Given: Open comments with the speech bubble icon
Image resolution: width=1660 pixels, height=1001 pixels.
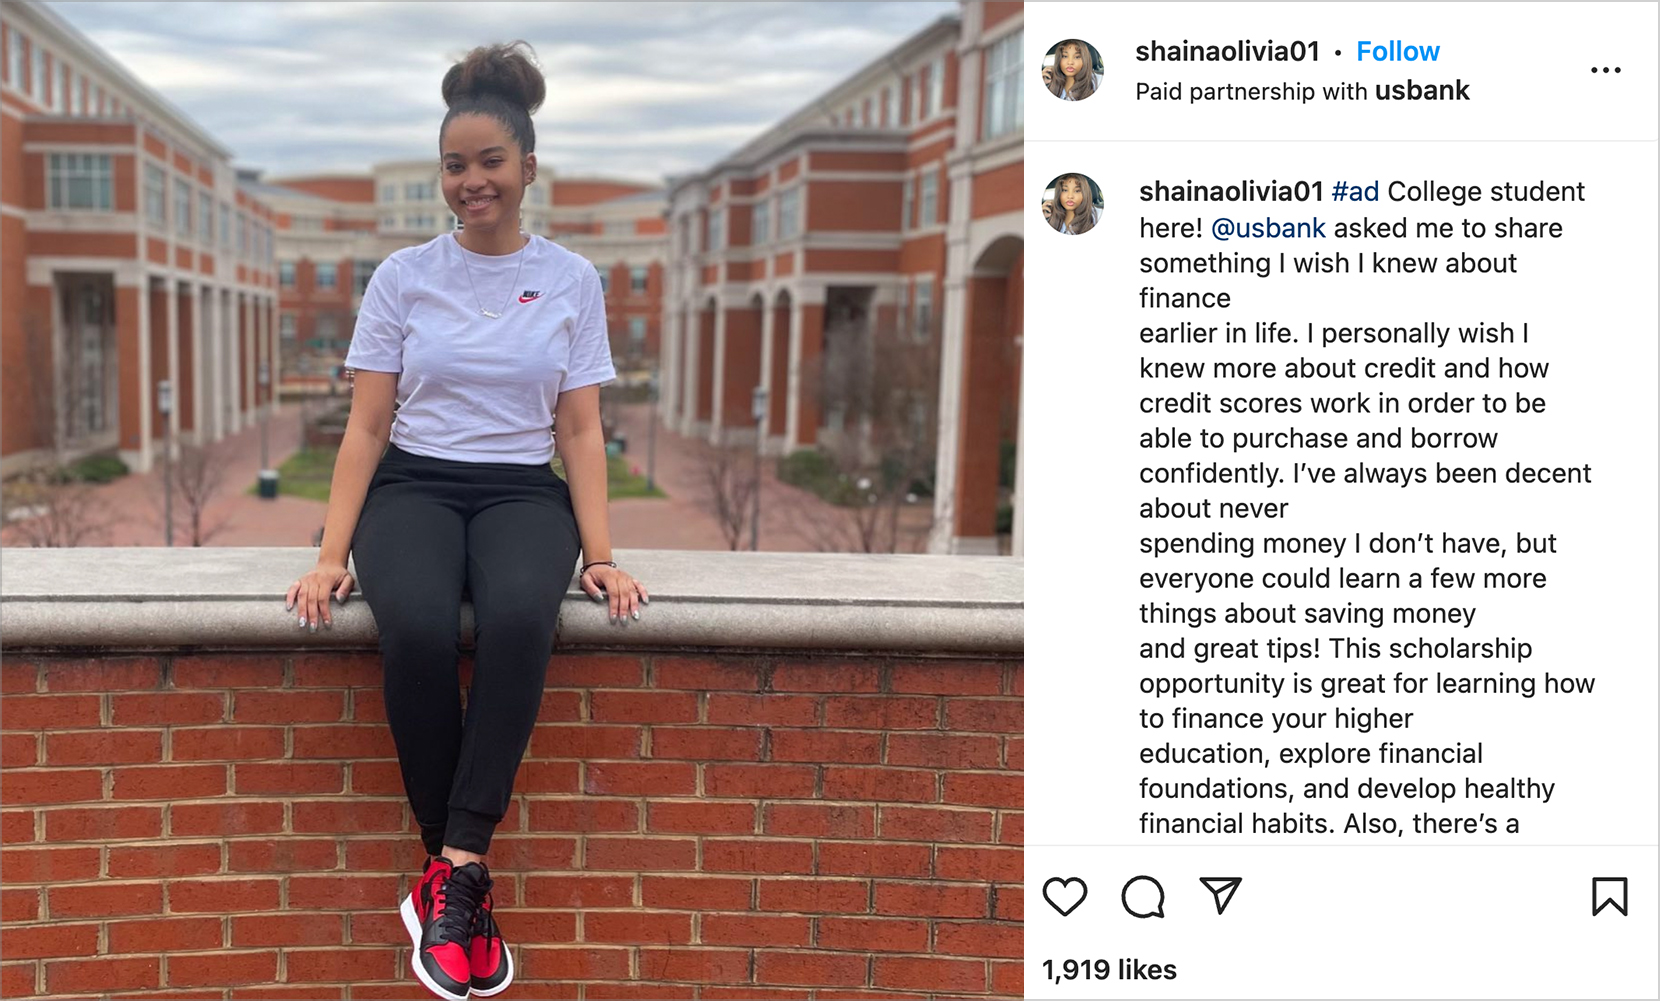Looking at the screenshot, I should pyautogui.click(x=1142, y=896).
